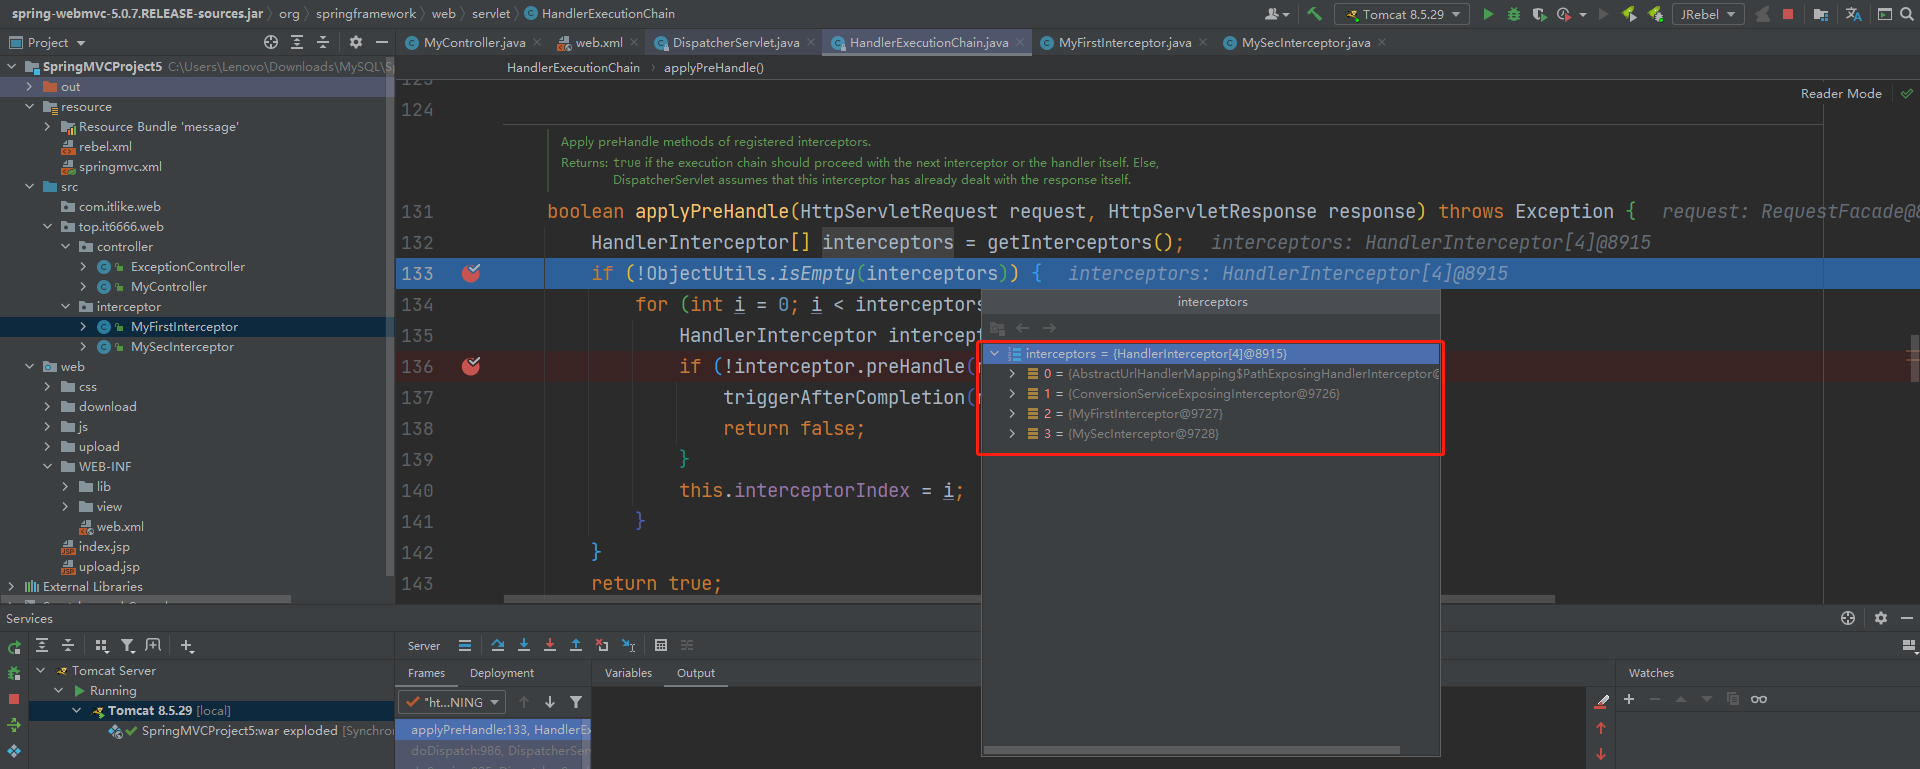Select doDispatch:986 stack frame
The height and width of the screenshot is (769, 1920).
[x=493, y=751]
